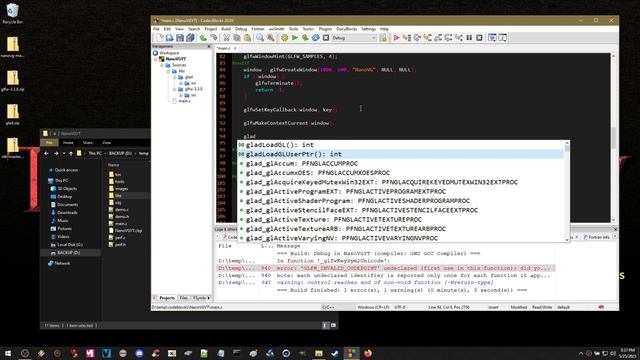
Task: Choose glad_glActiveShaderProgram autocomplete entry
Action: [402, 201]
